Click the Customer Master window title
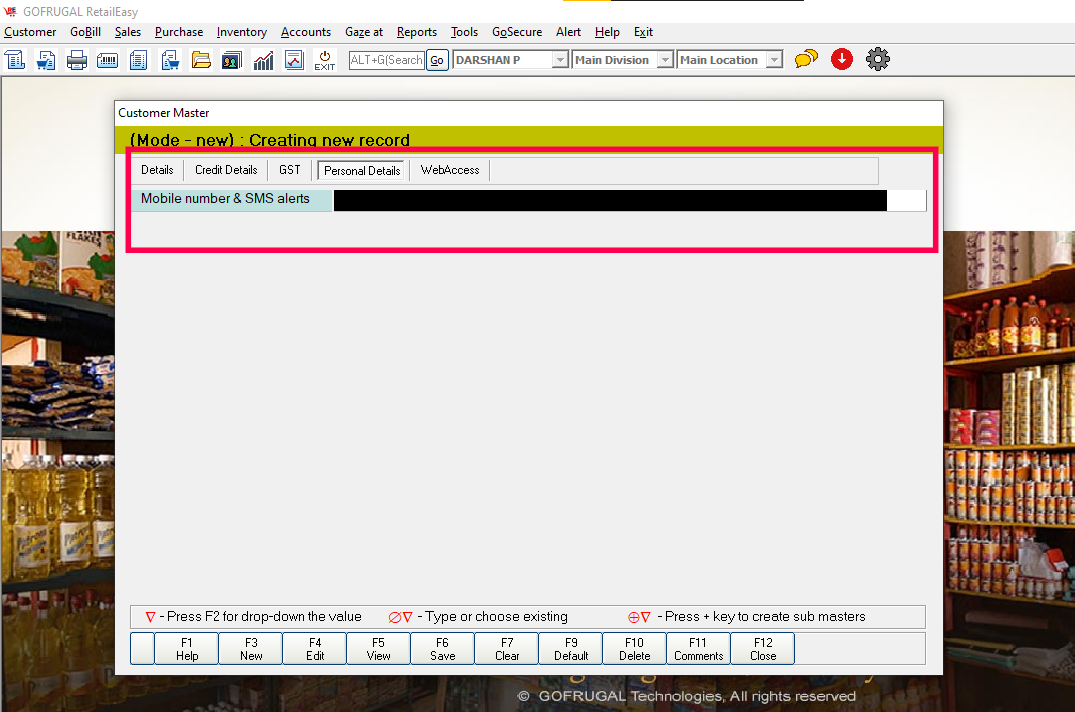The height and width of the screenshot is (712, 1075). [x=163, y=113]
